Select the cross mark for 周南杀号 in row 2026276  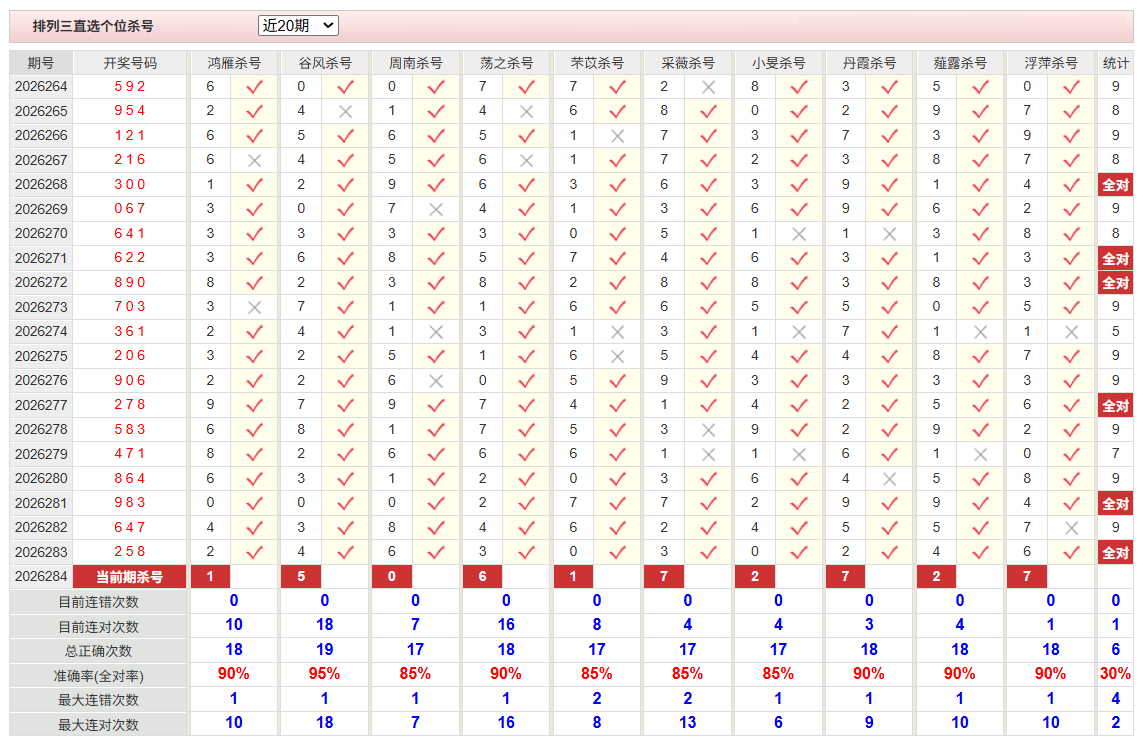coord(436,381)
